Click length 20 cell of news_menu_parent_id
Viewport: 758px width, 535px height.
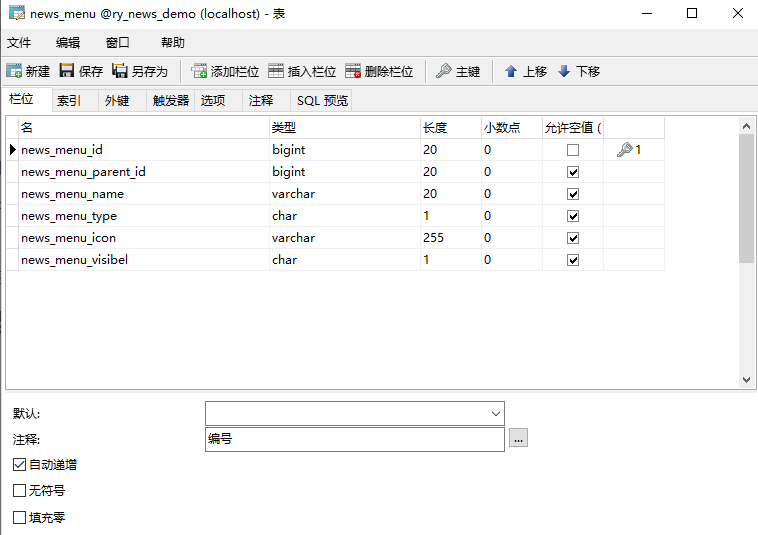451,172
